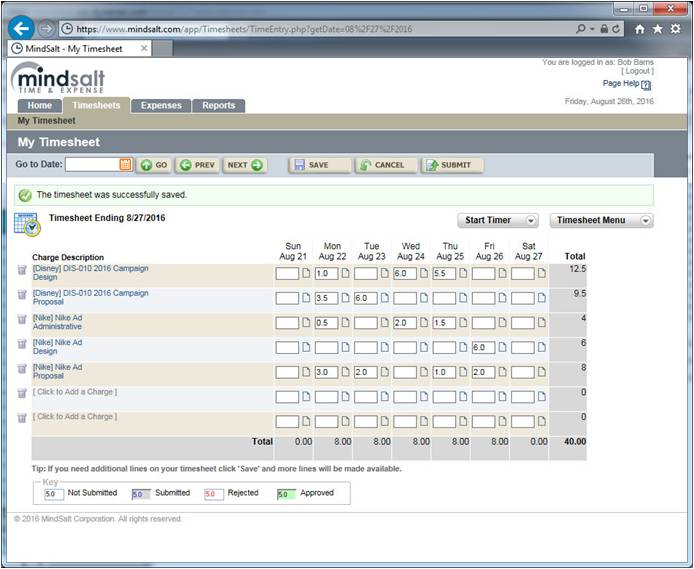Open note icon for Nike Ad Proposal Friday 2.0
This screenshot has width=694, height=569.
coord(502,372)
